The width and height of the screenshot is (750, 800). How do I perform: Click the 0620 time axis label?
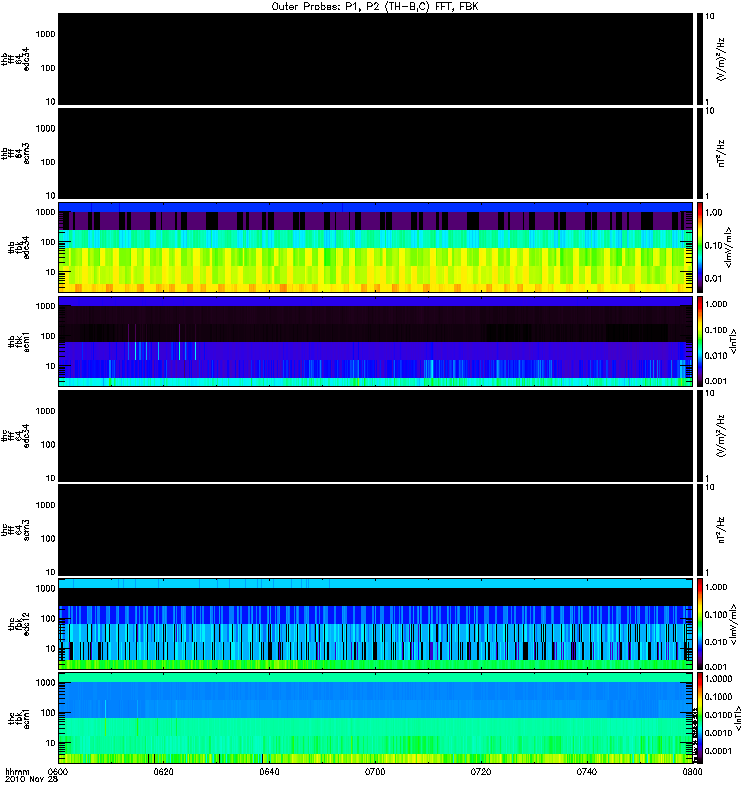click(x=163, y=772)
